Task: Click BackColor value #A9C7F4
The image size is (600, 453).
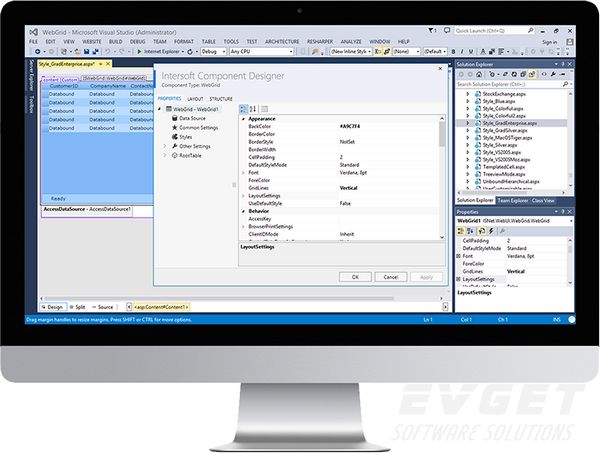Action: coord(350,126)
